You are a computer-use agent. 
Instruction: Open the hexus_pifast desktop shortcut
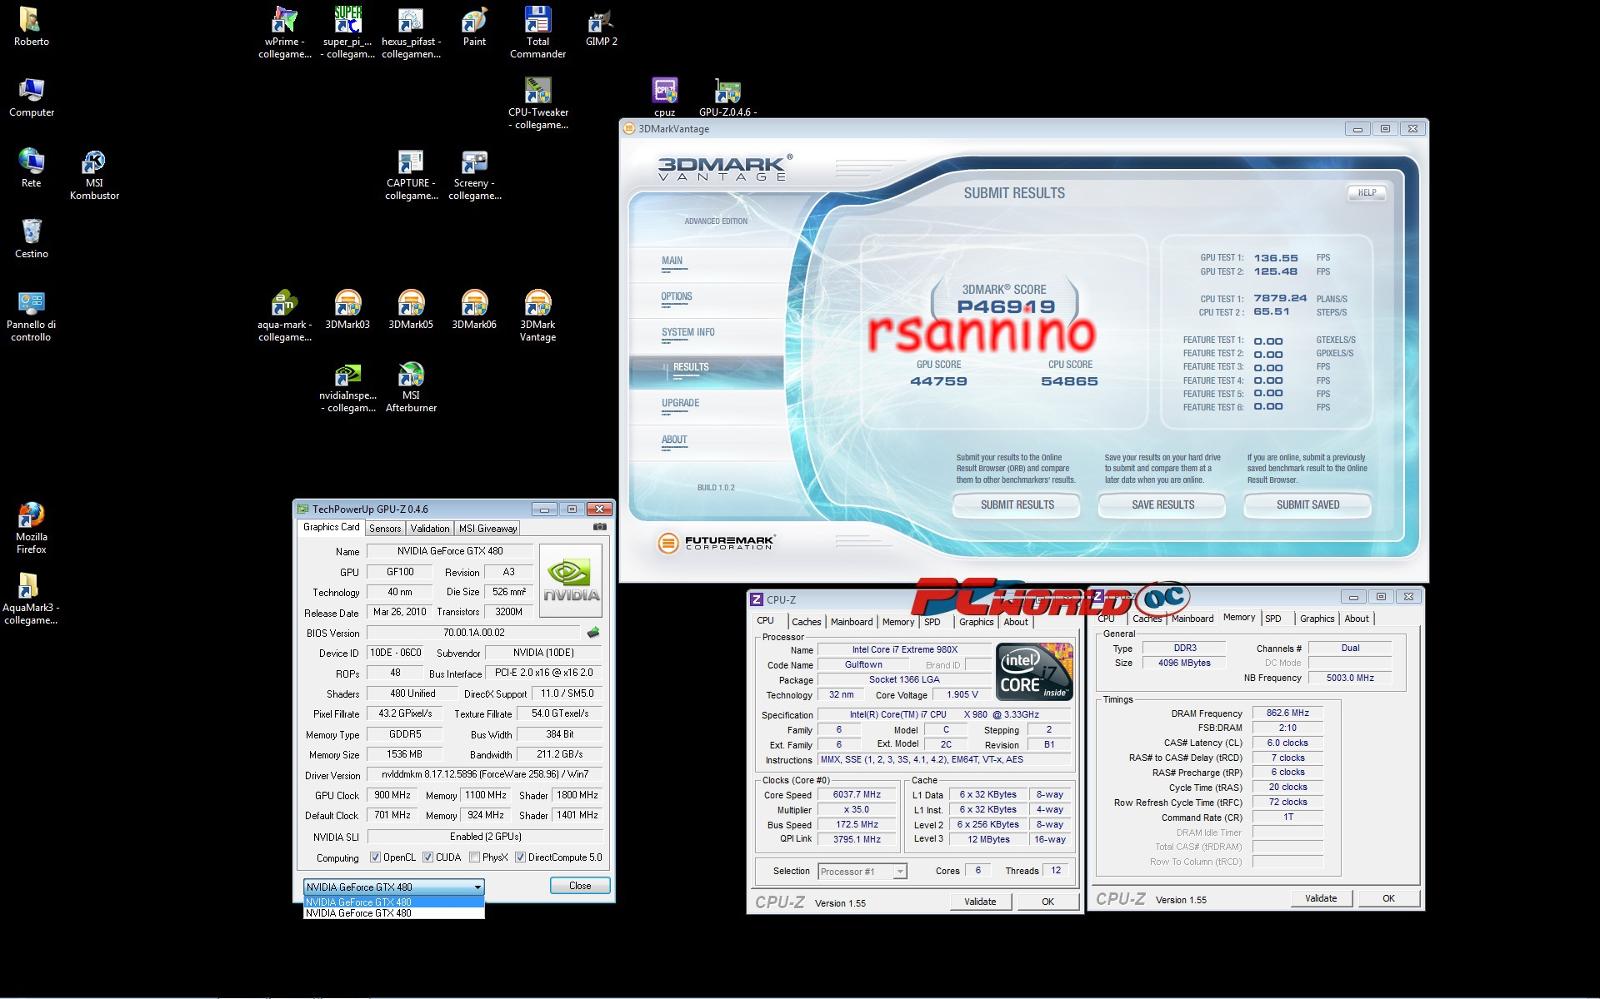[x=411, y=33]
